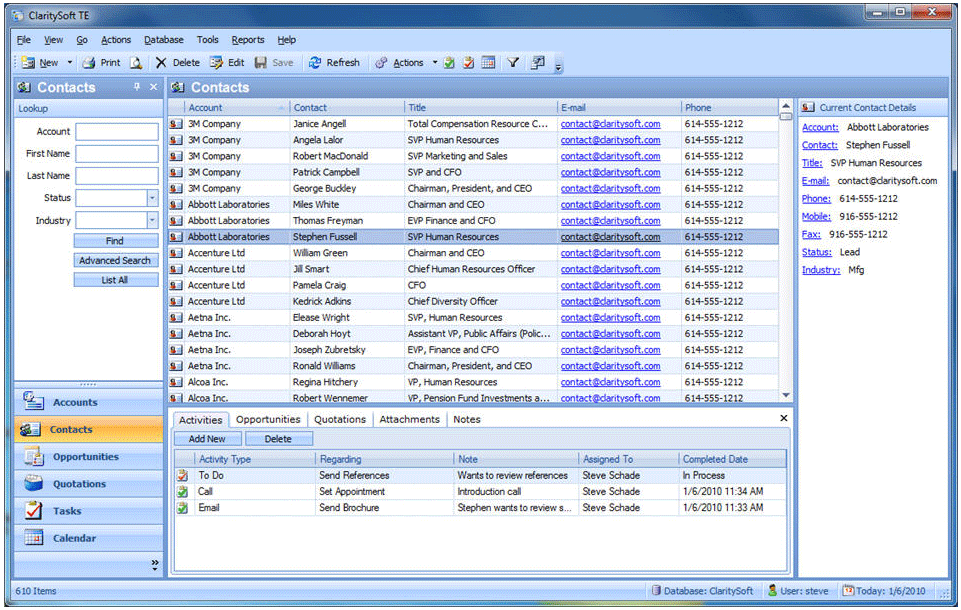Click the Edit toolbar button
This screenshot has width=961, height=610.
[227, 62]
